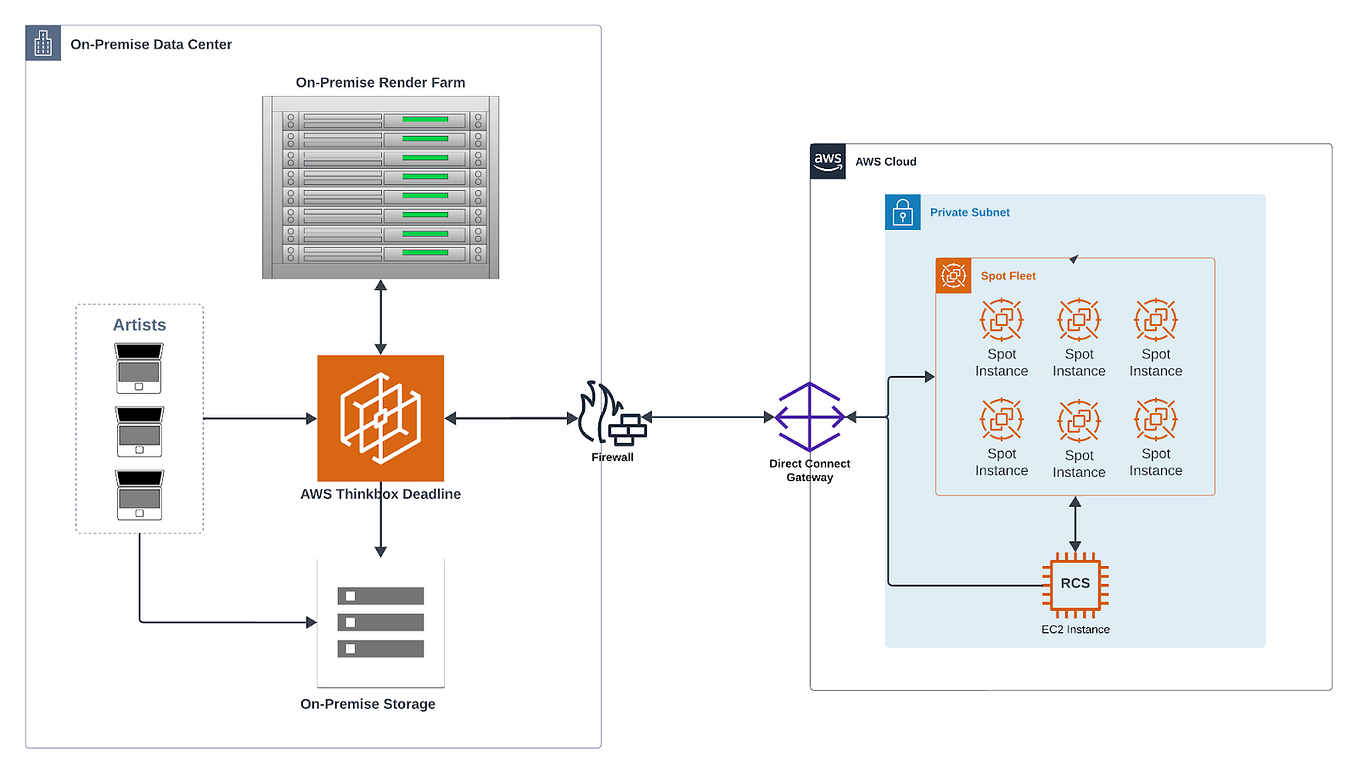Screen dimensions: 1358x774
Task: Select the AWS Cloud logo
Action: click(x=827, y=161)
